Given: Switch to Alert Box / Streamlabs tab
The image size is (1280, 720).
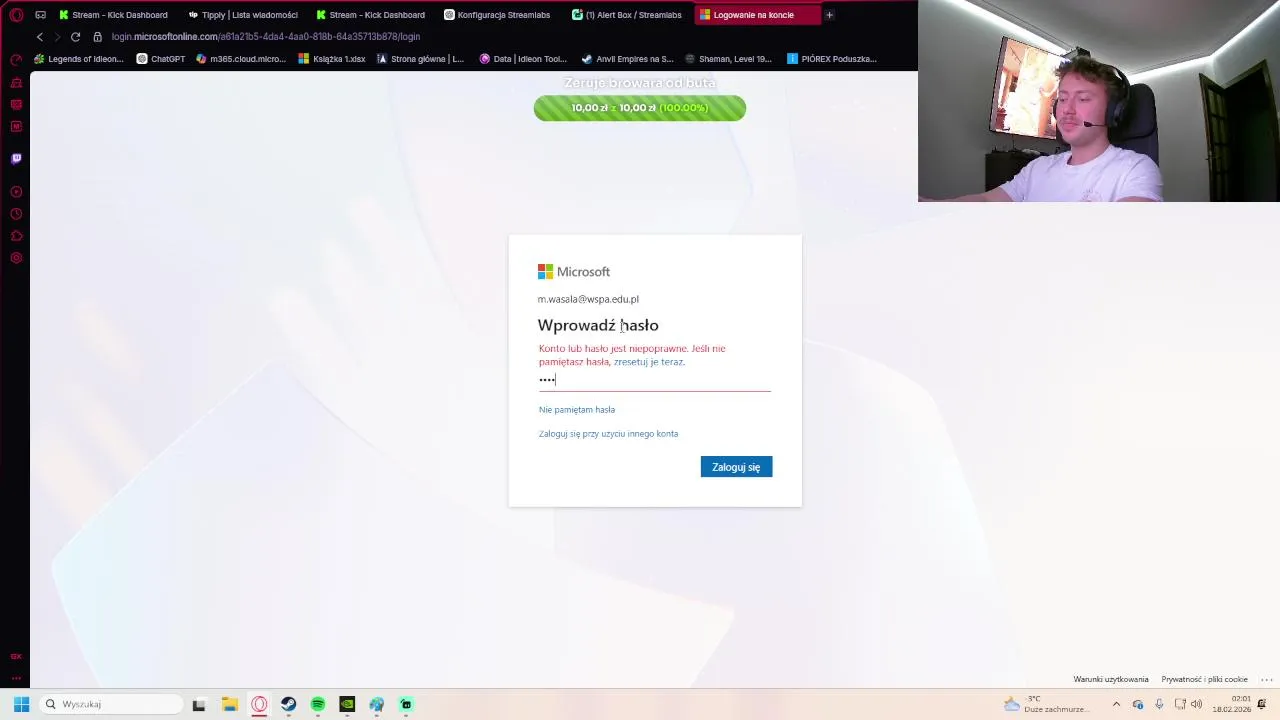Looking at the screenshot, I should 627,15.
